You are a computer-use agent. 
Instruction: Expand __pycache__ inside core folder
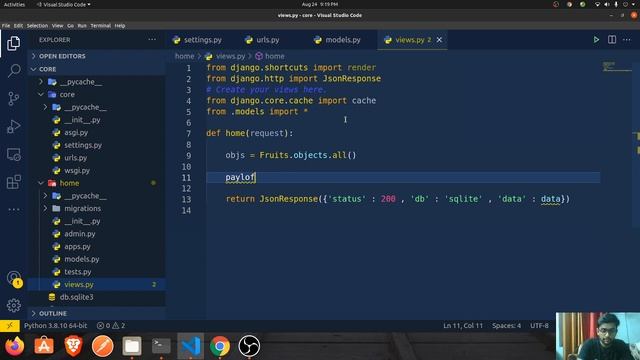pos(97,107)
